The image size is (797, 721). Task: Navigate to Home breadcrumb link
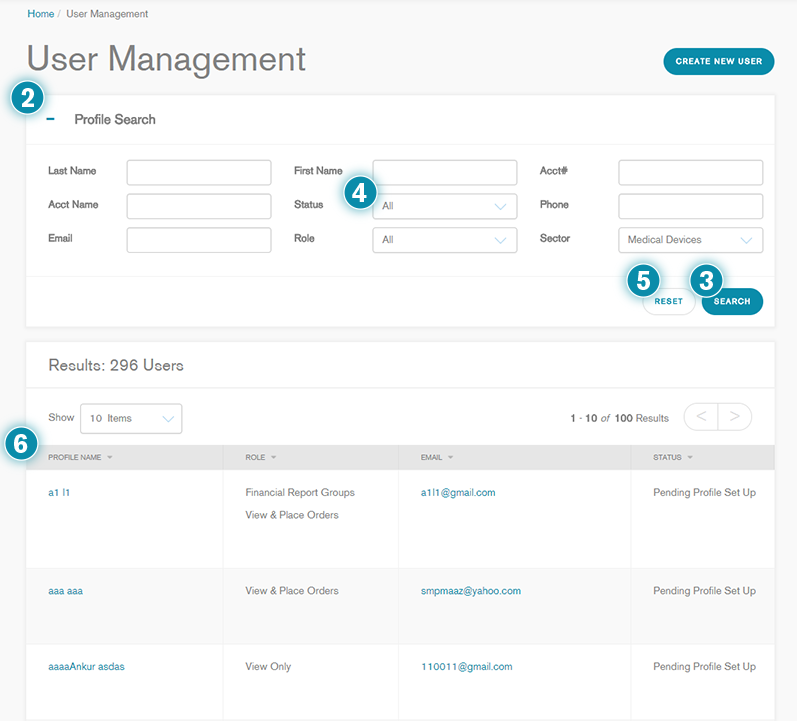pos(40,14)
